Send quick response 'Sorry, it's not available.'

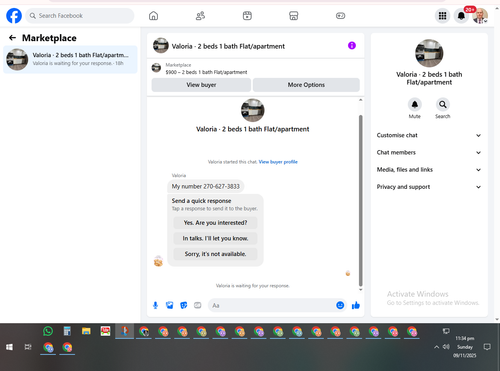(215, 254)
